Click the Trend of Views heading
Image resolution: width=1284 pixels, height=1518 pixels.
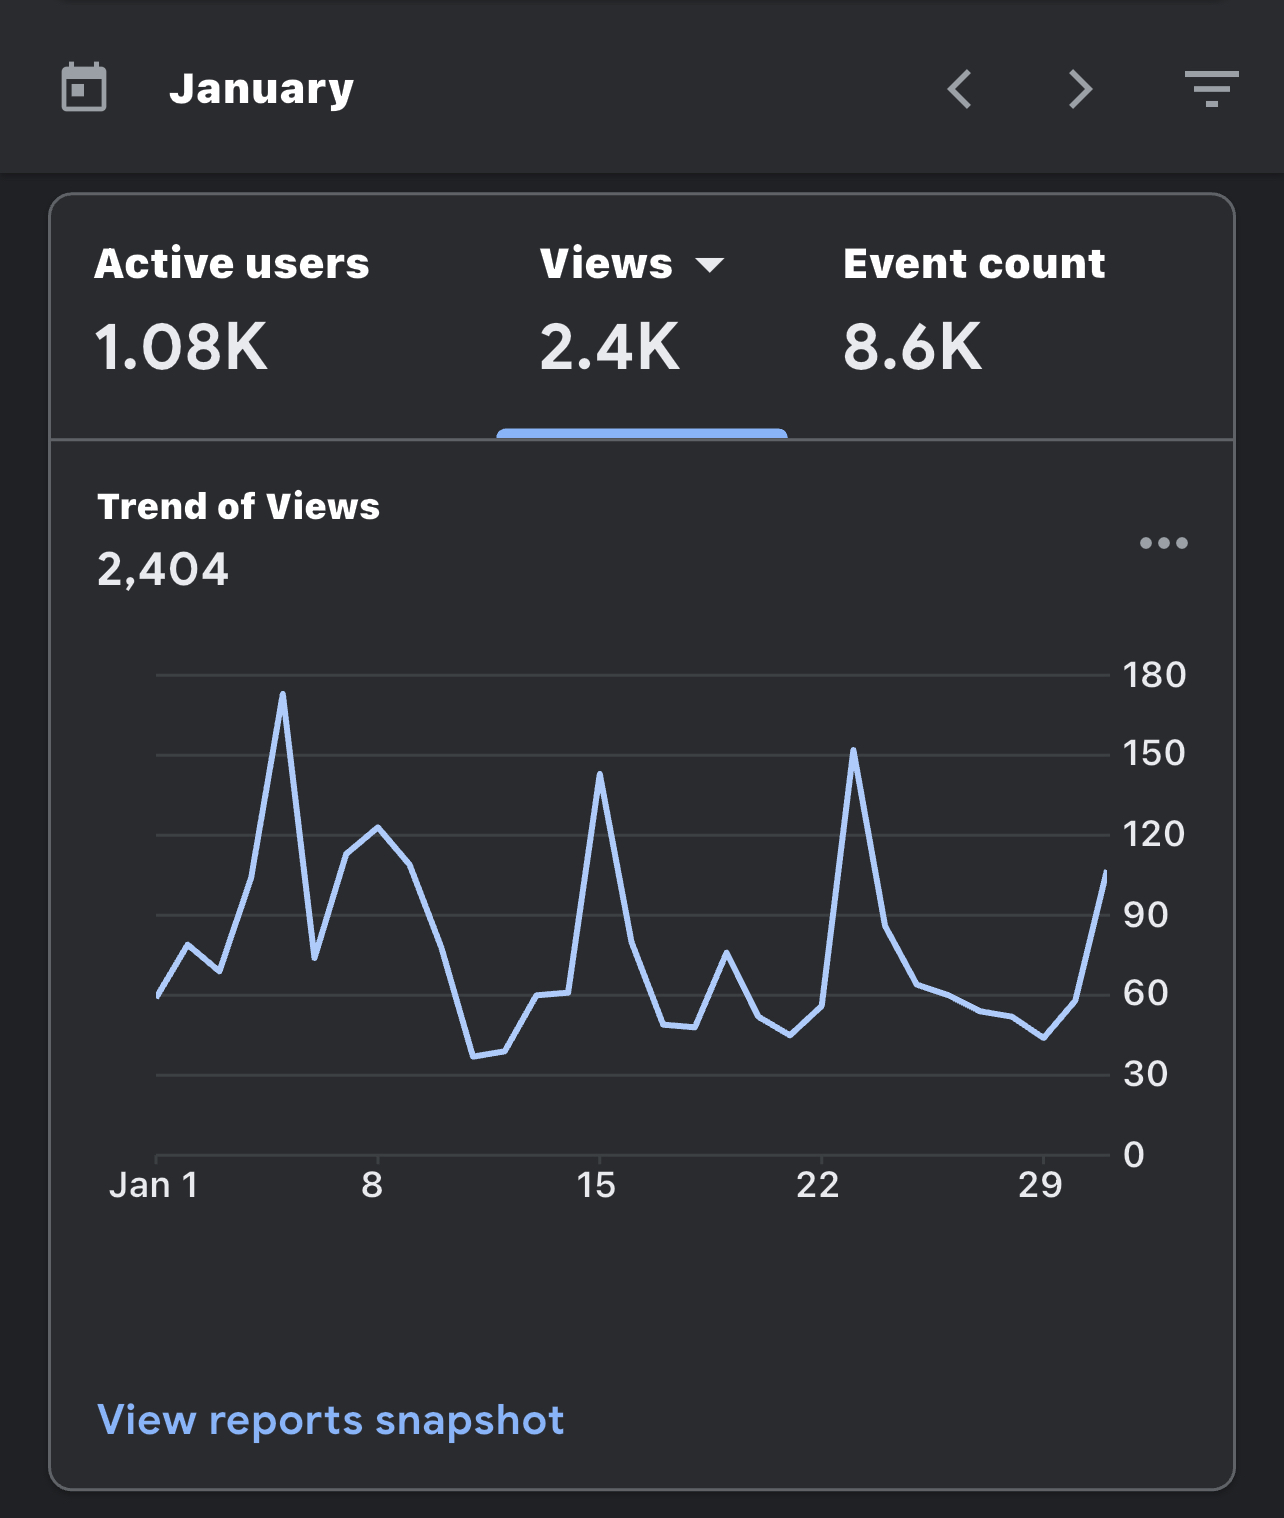(x=238, y=506)
